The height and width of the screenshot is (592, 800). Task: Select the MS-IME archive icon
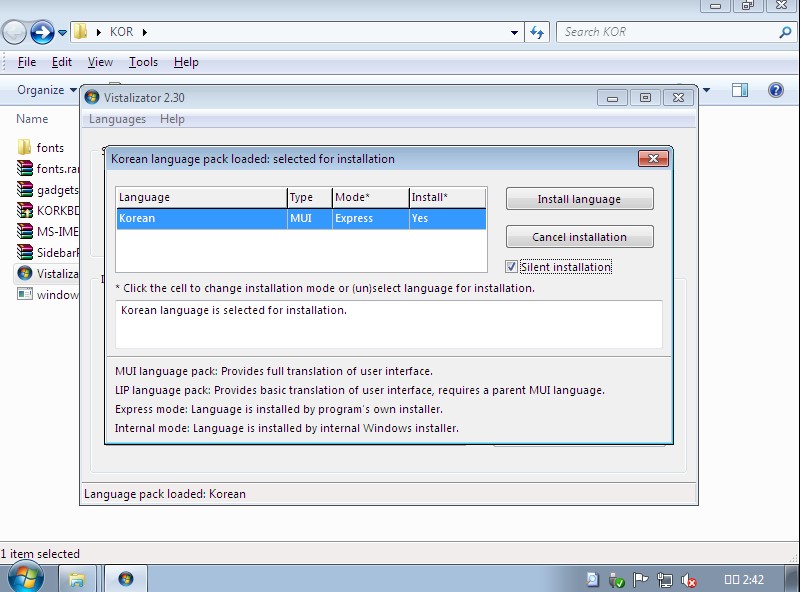(x=24, y=231)
